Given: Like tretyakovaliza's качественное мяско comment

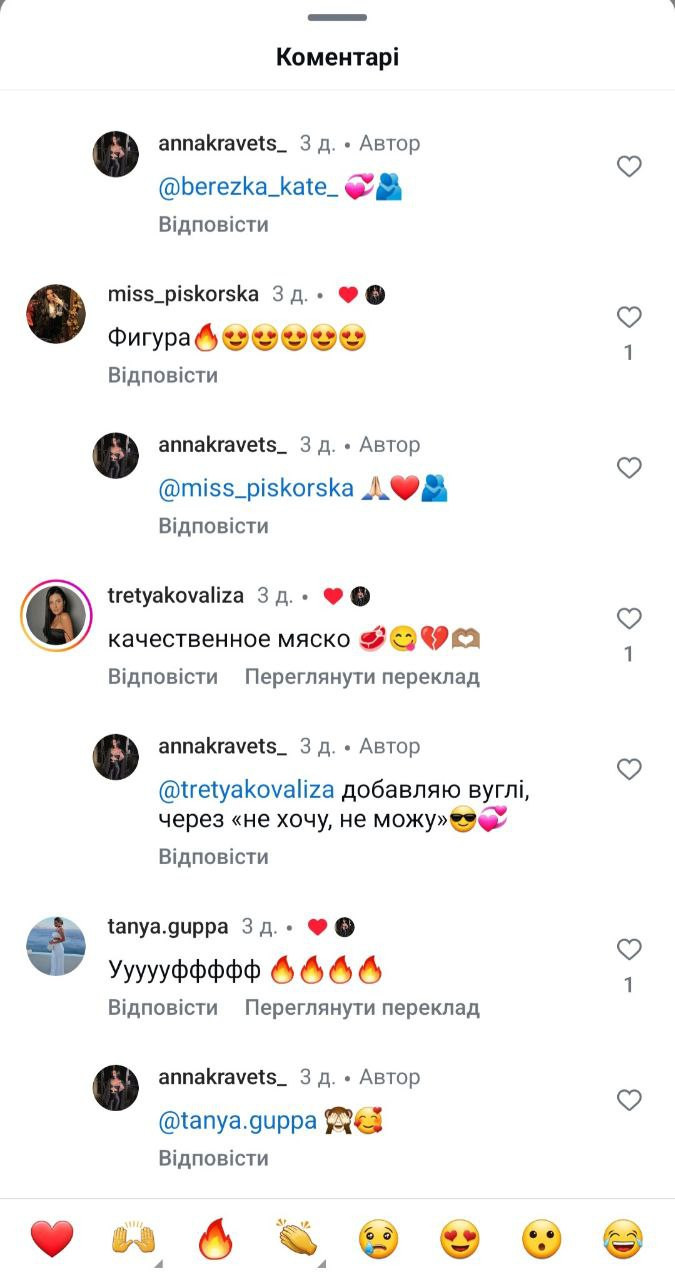Looking at the screenshot, I should click(x=628, y=619).
